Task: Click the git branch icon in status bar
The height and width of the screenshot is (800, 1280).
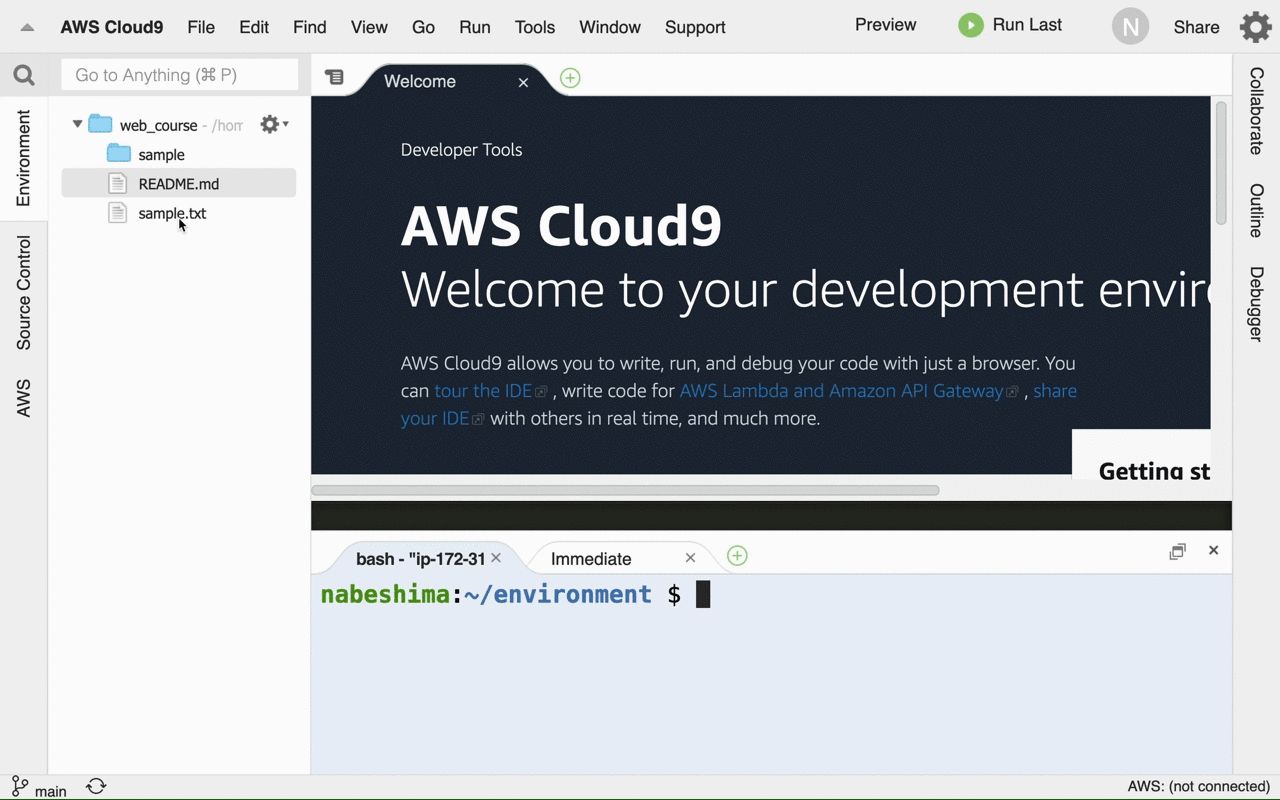Action: (20, 786)
